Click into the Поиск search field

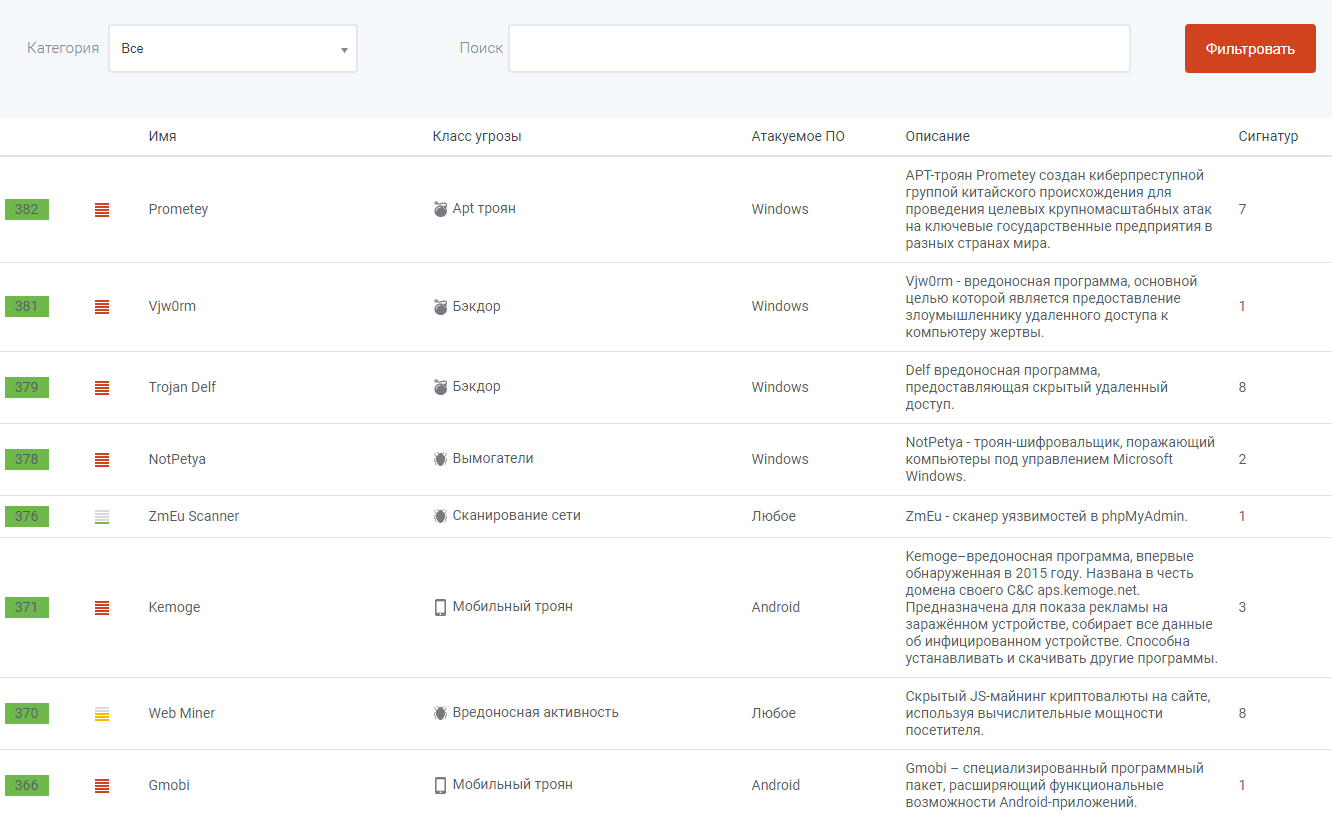click(819, 49)
